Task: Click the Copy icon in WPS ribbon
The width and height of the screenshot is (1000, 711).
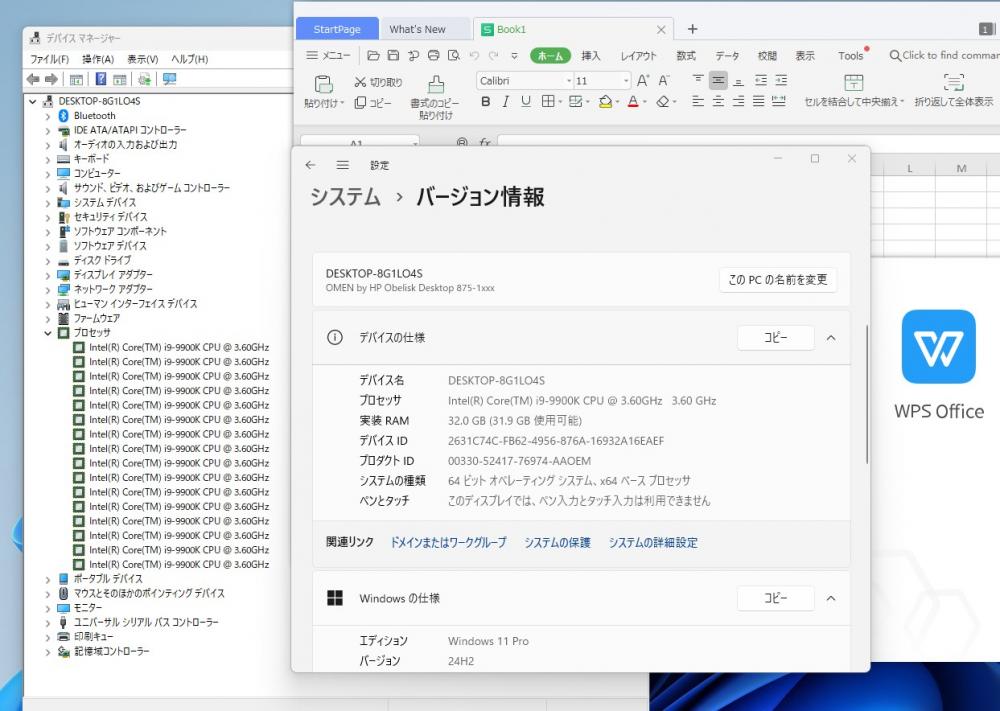Action: [x=360, y=102]
